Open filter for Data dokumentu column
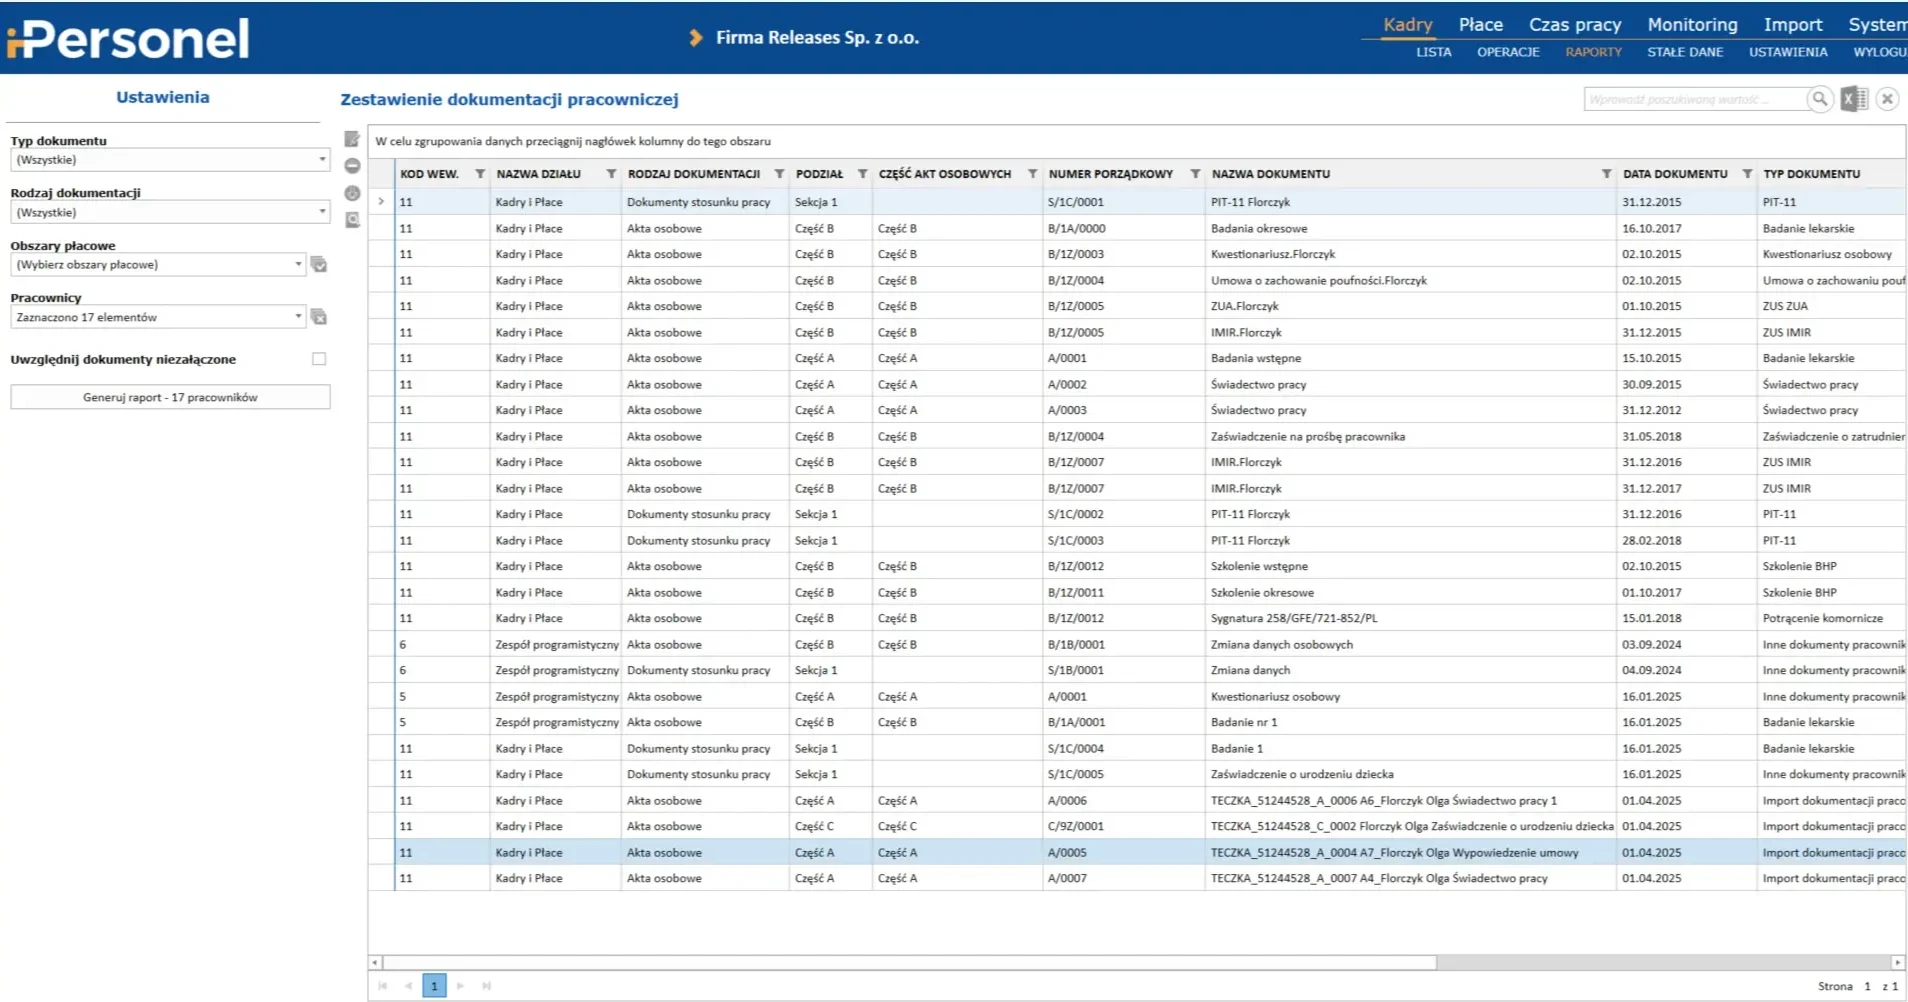The height and width of the screenshot is (1002, 1908). (1747, 174)
